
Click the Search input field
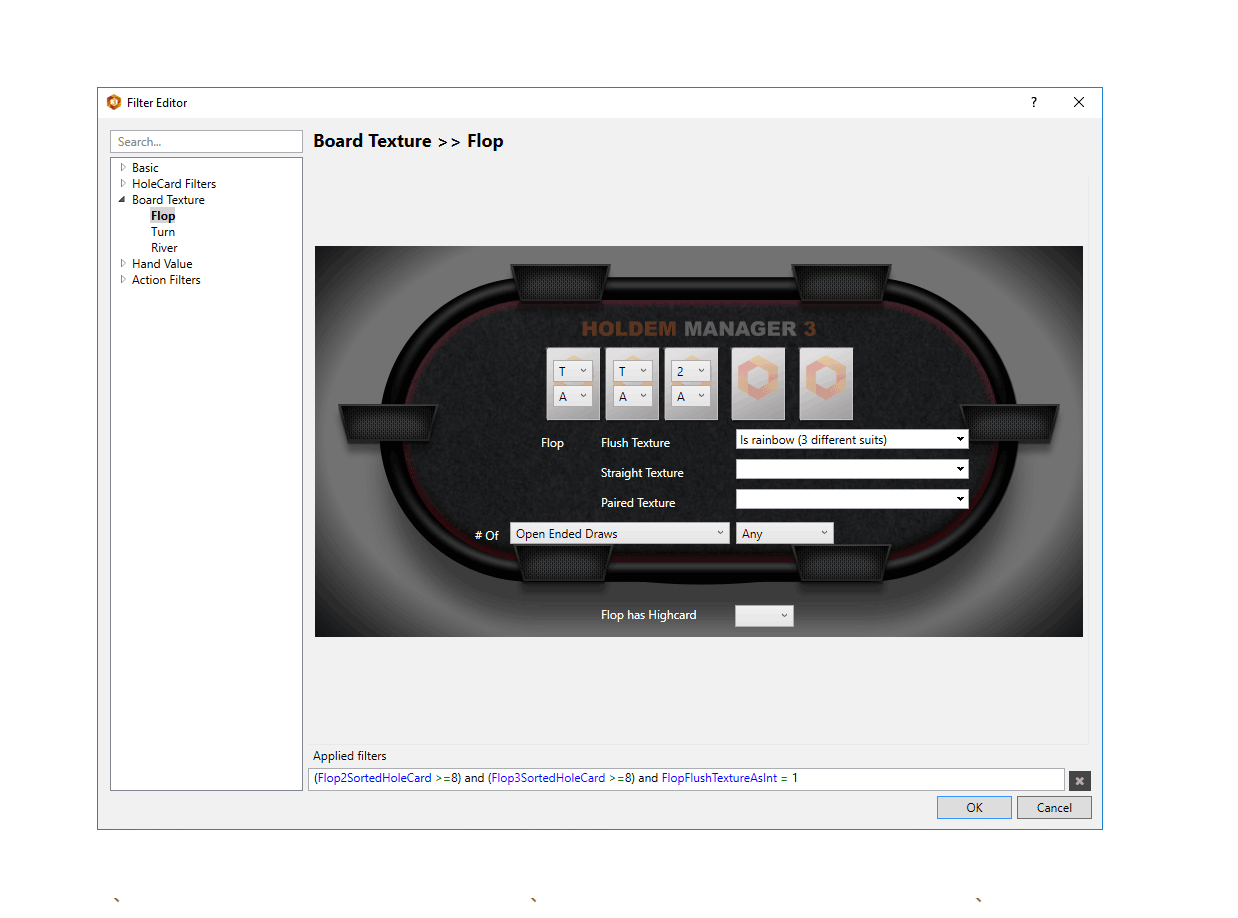point(206,142)
